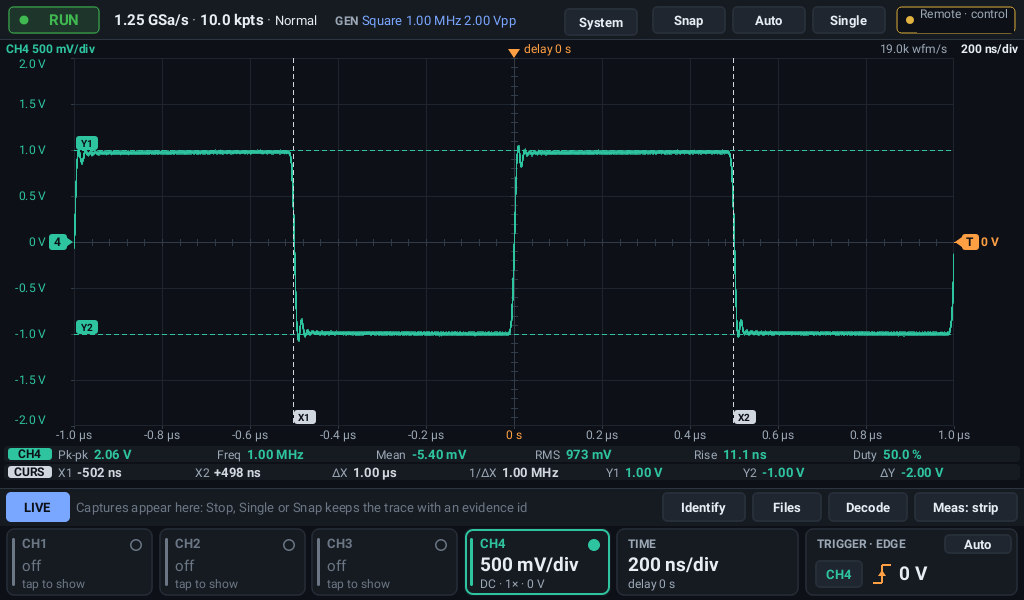Click the 10.0 kpts memory depth readout

pyautogui.click(x=232, y=20)
